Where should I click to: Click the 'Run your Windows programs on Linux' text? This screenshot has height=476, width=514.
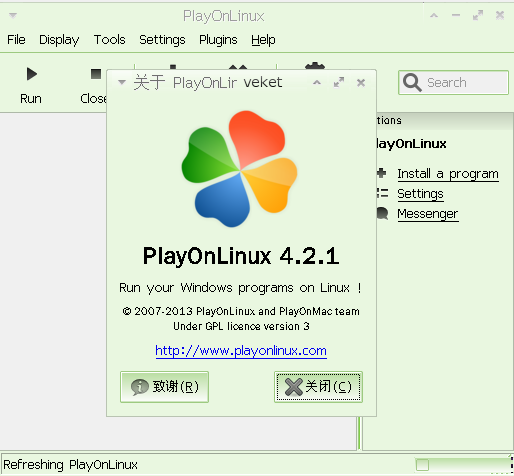(240, 288)
